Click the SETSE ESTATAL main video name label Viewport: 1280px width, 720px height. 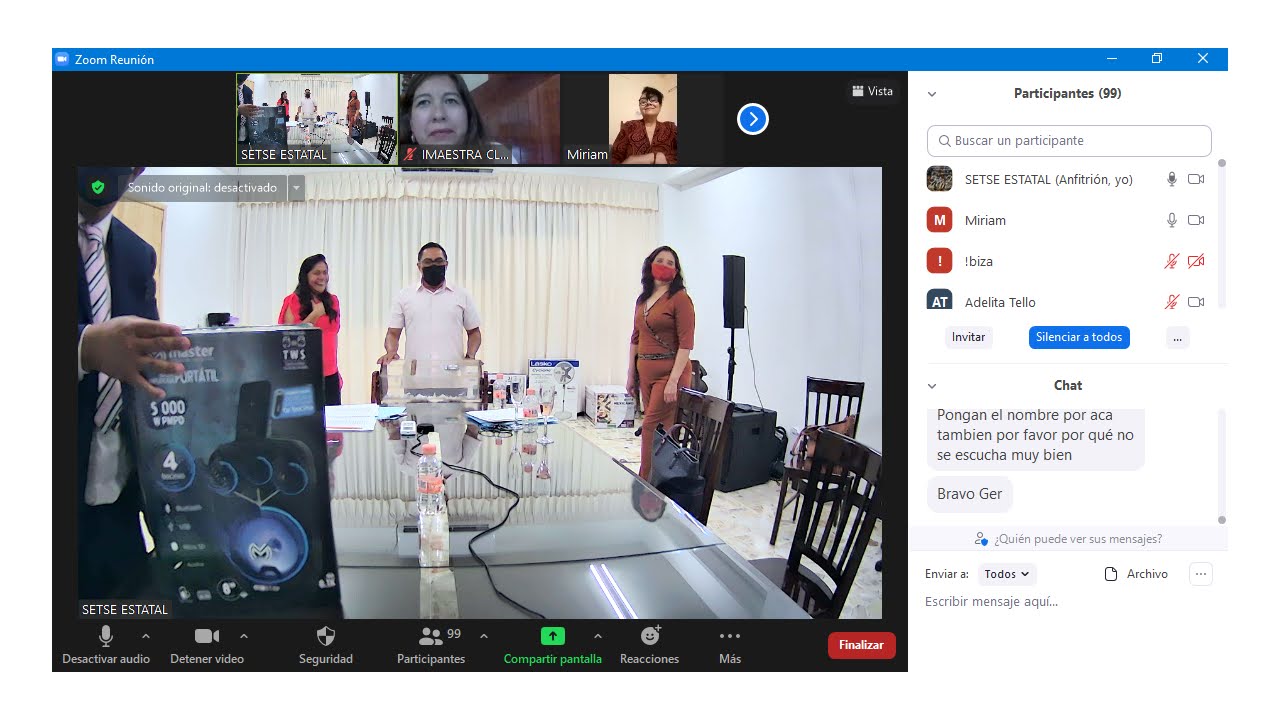(x=125, y=609)
